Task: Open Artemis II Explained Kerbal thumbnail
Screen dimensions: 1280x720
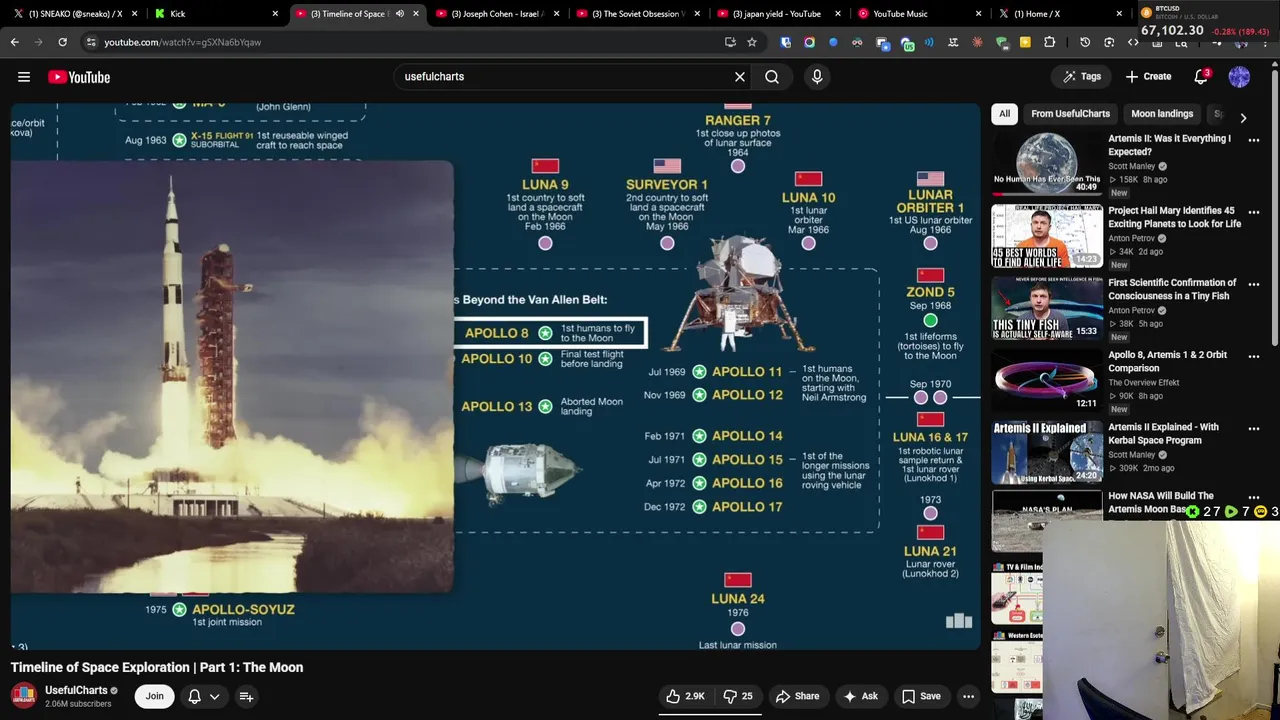Action: point(1047,452)
